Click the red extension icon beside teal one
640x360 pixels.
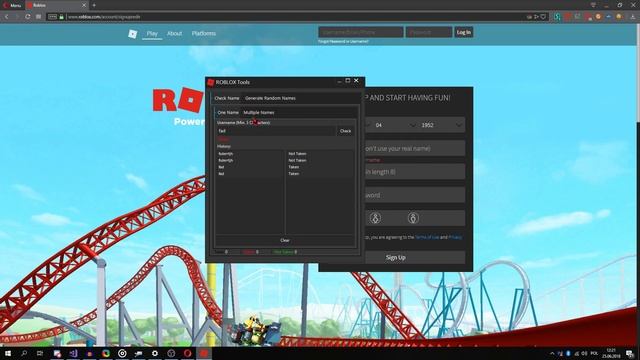(568, 17)
